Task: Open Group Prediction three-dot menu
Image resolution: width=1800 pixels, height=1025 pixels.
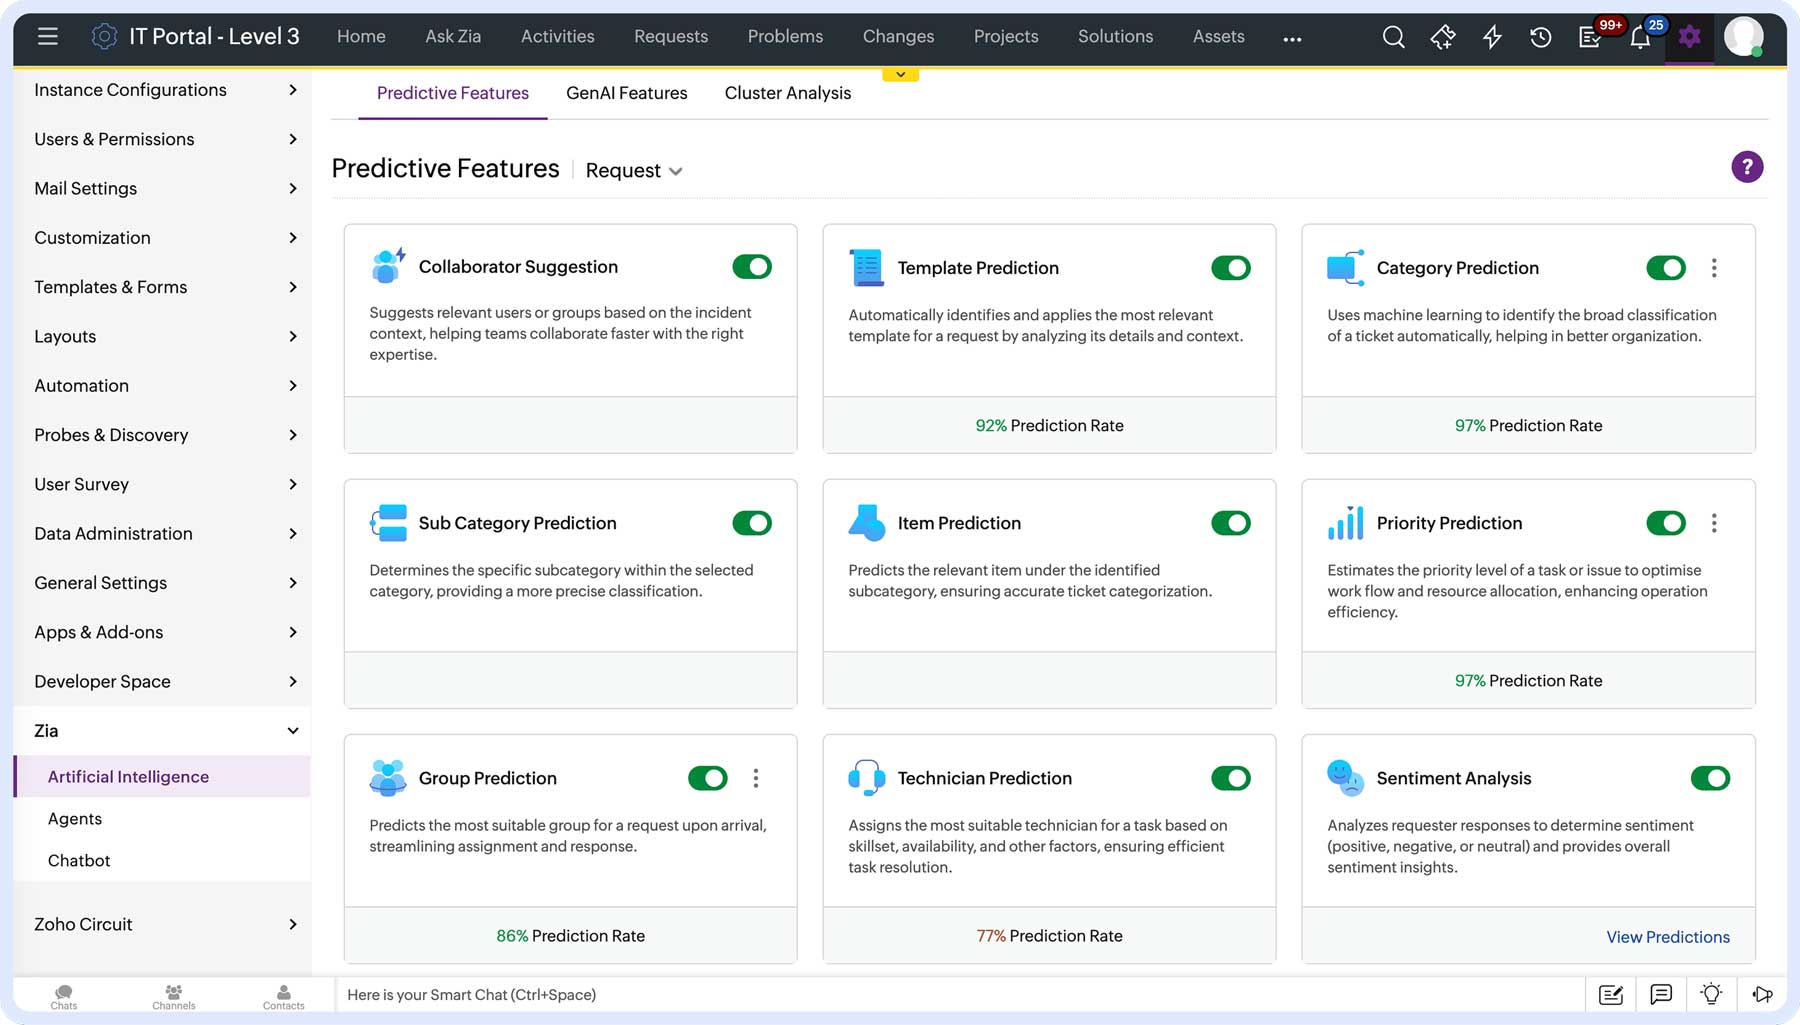Action: tap(756, 778)
